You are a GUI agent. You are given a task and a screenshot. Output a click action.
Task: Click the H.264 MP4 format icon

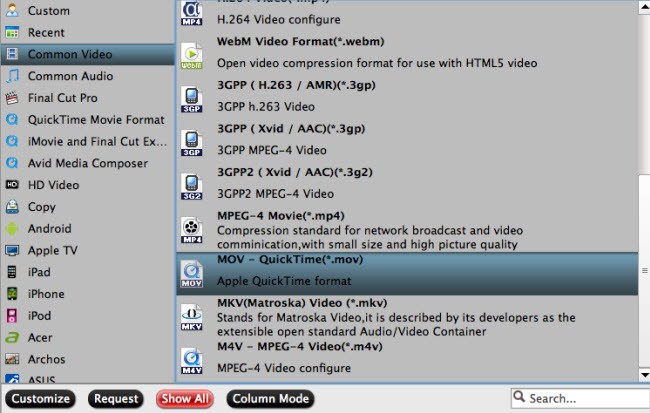pyautogui.click(x=192, y=13)
